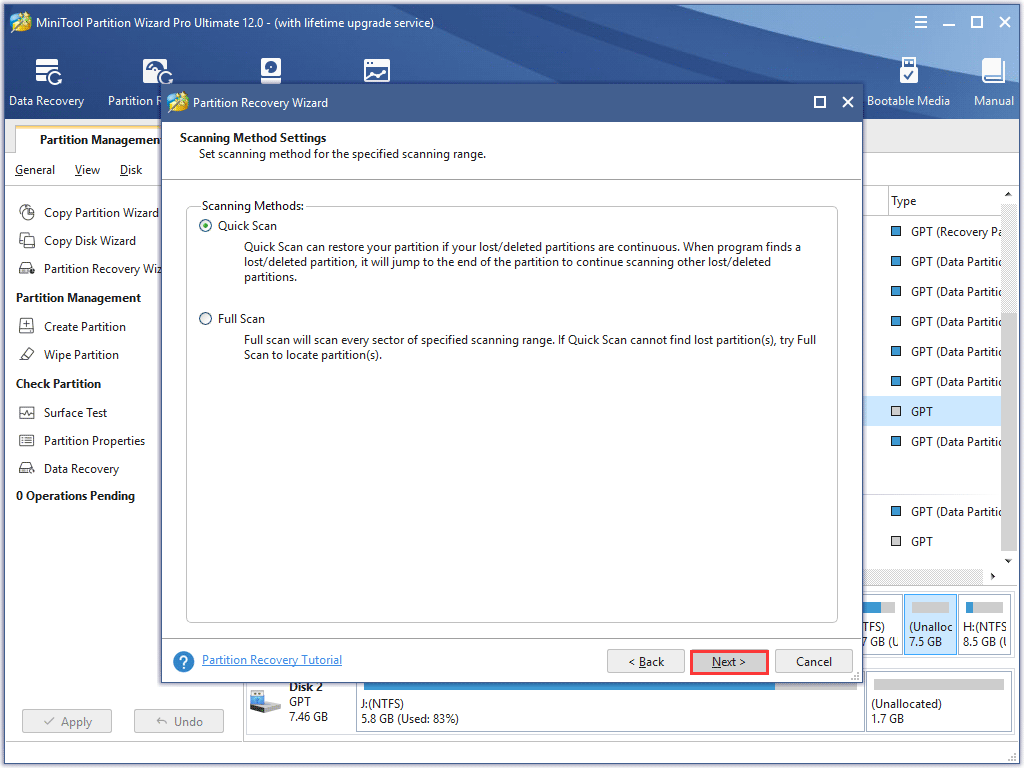Click the Partition Recovery toolbar icon
This screenshot has width=1024, height=768.
click(157, 72)
